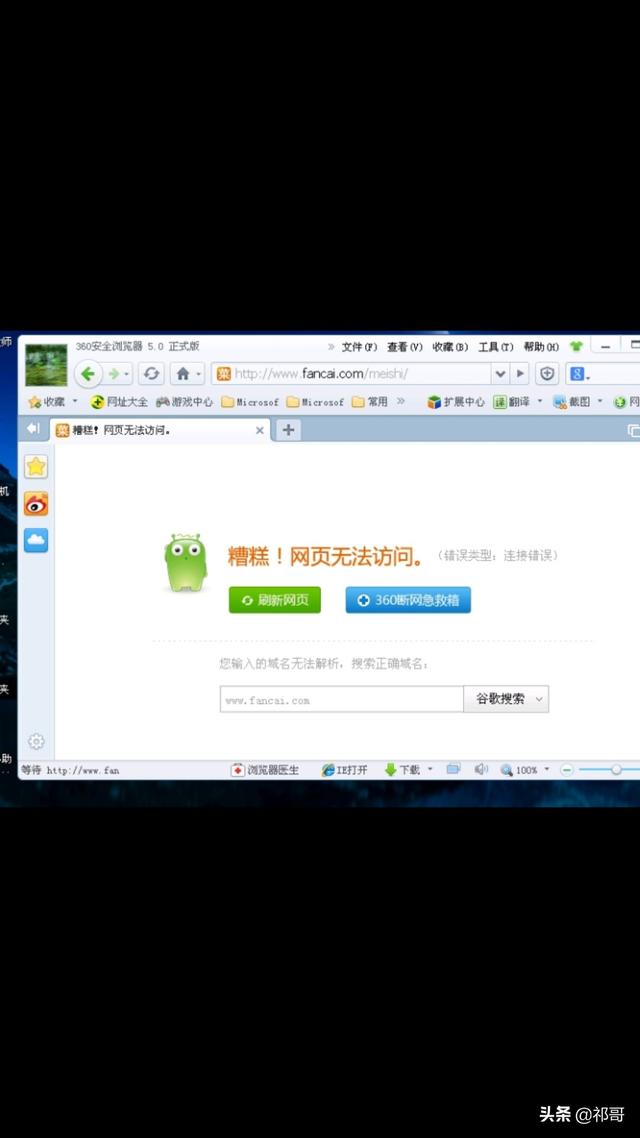
Task: Open 截图 dropdown arrow
Action: pyautogui.click(x=600, y=401)
